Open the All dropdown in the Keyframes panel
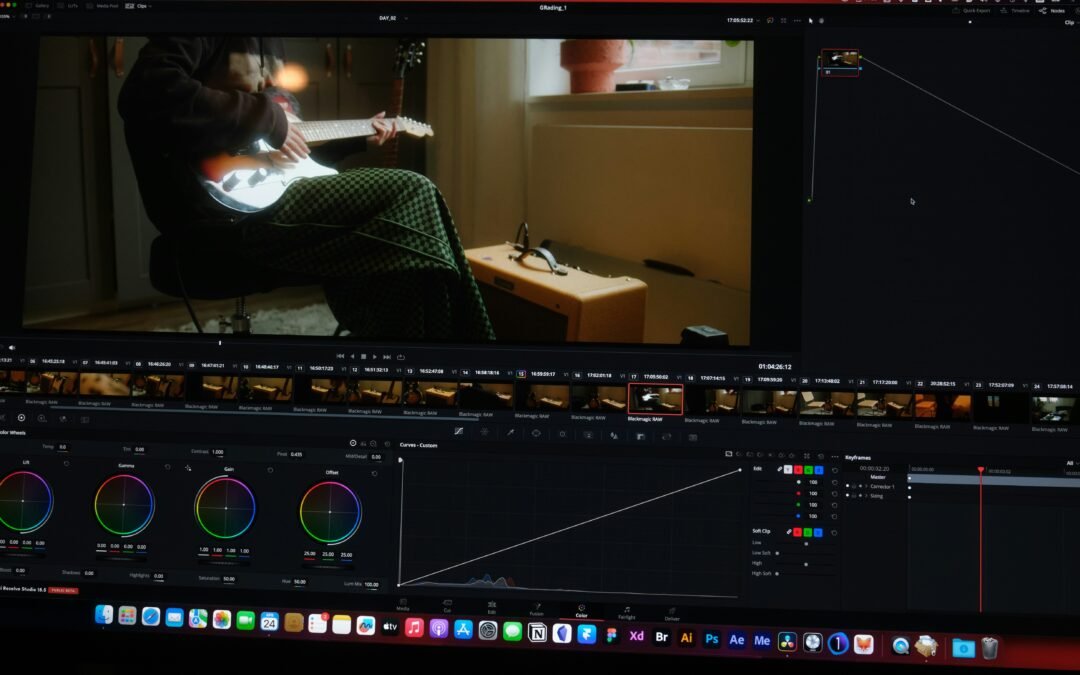1080x675 pixels. click(1069, 462)
